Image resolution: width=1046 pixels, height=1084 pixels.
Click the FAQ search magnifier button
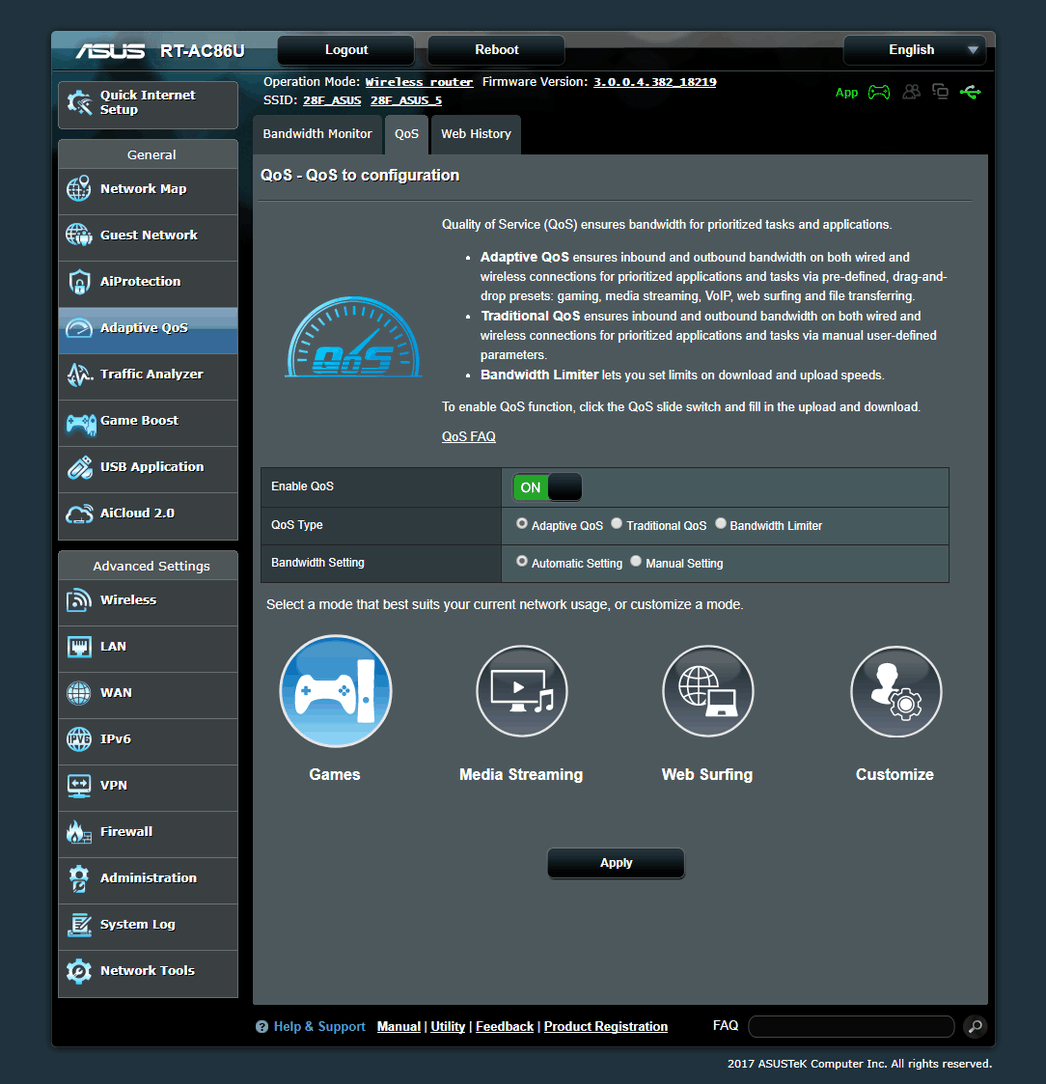coord(975,1027)
